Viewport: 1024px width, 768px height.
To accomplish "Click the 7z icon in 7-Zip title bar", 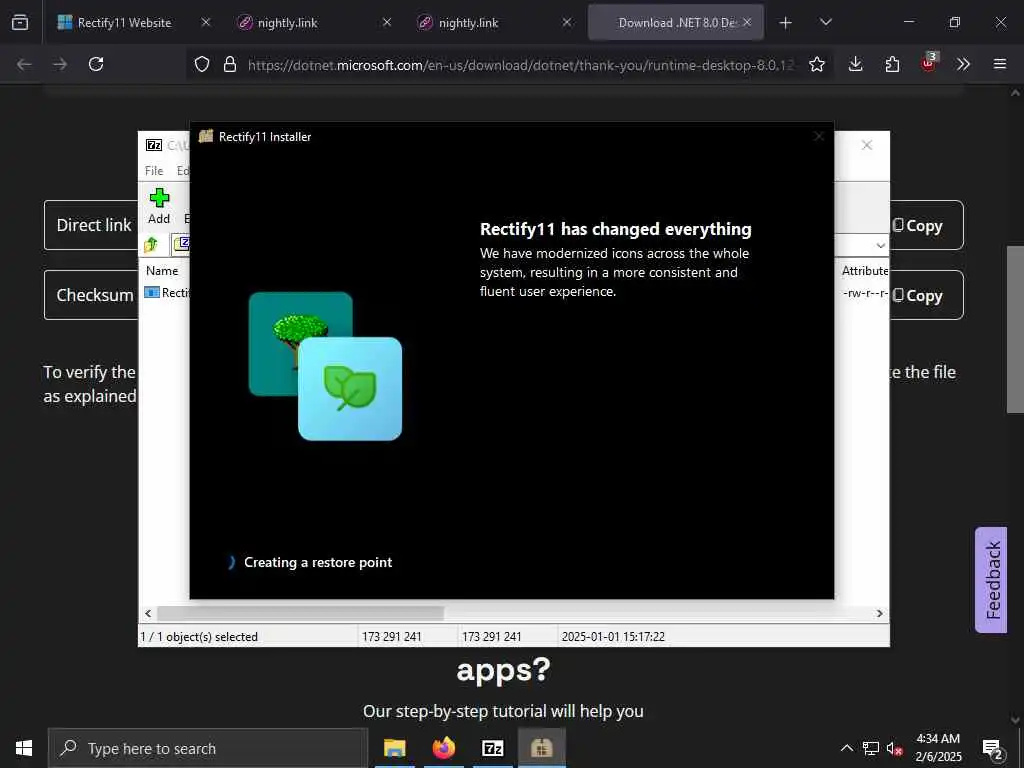I will pos(154,145).
